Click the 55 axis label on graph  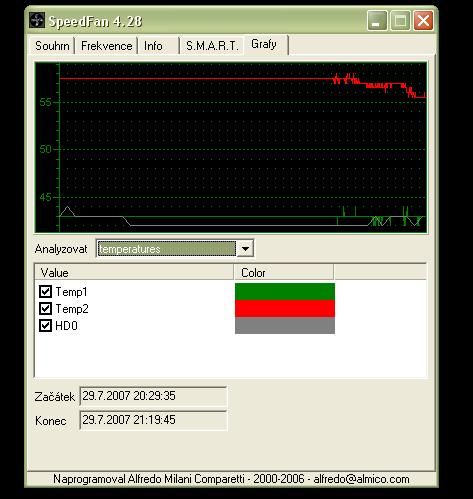pos(46,102)
